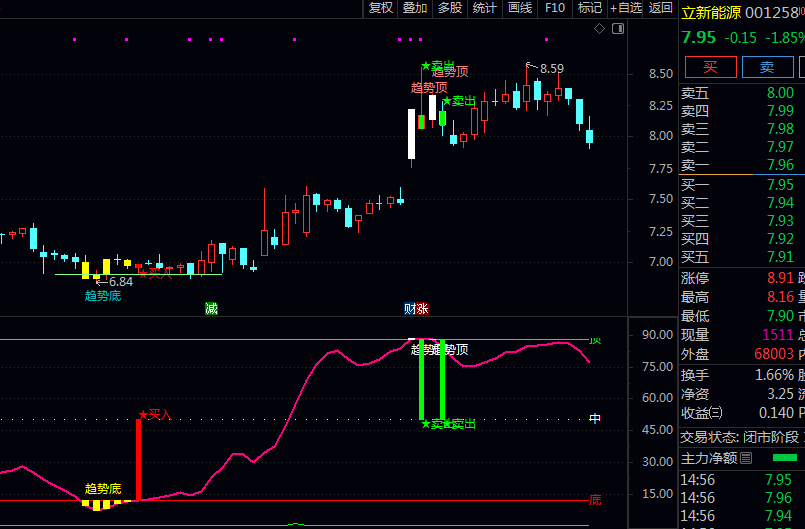Click the blue 卖 sell button
Viewport: 805px width, 529px height.
point(767,67)
